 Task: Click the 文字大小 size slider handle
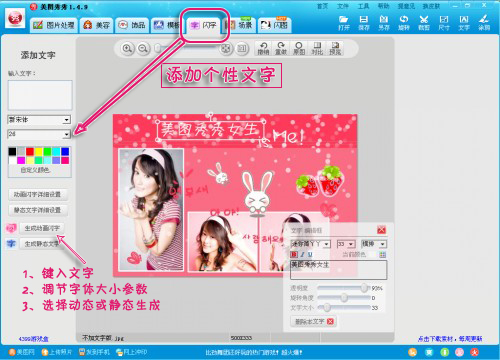click(327, 307)
